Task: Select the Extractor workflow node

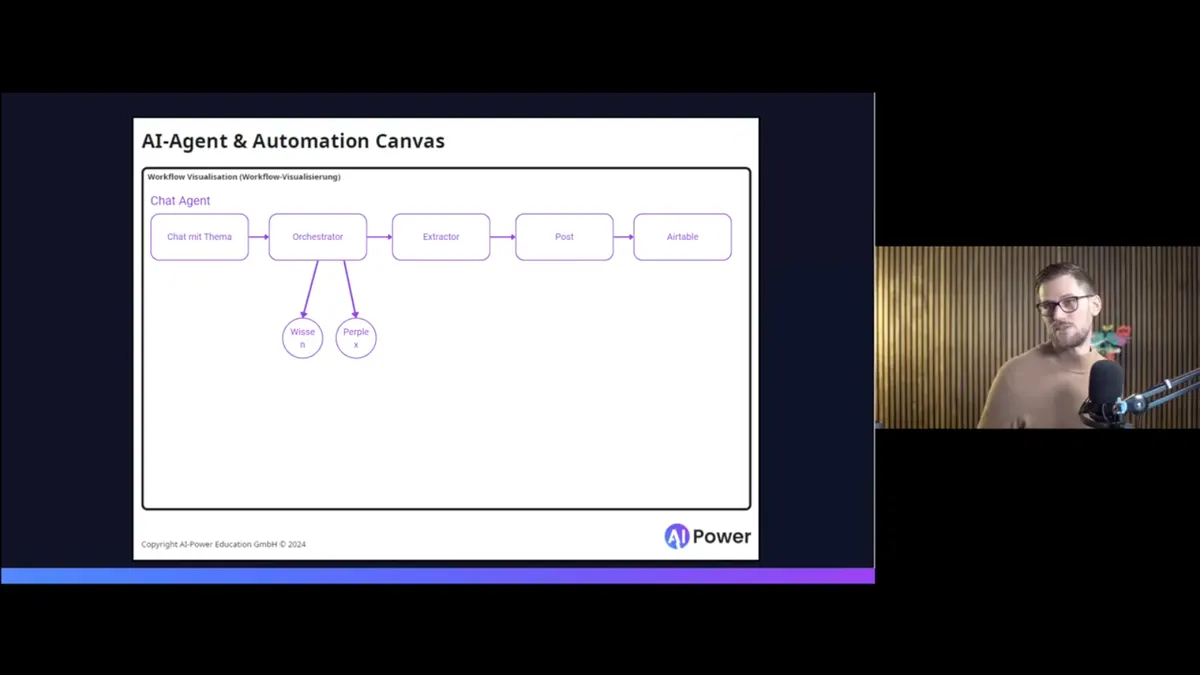Action: point(441,237)
